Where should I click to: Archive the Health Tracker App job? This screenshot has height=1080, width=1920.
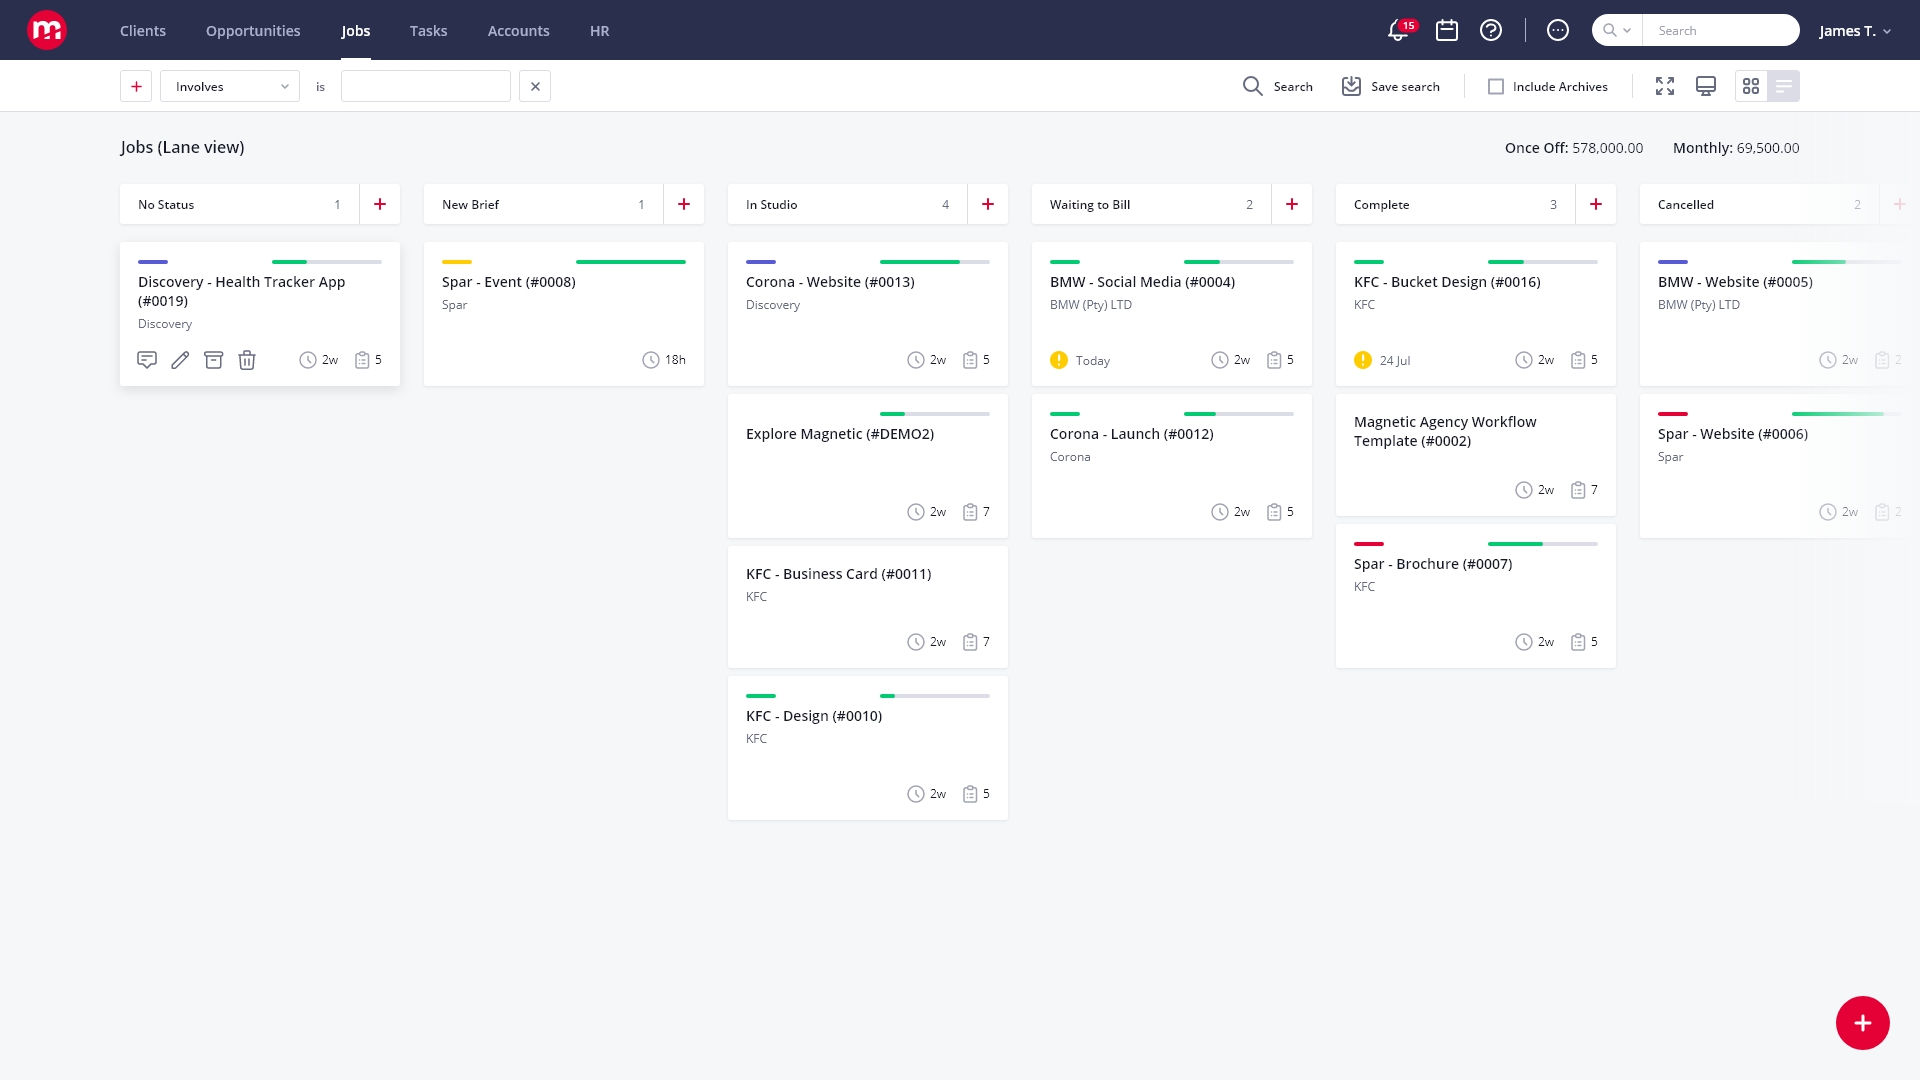[x=213, y=360]
